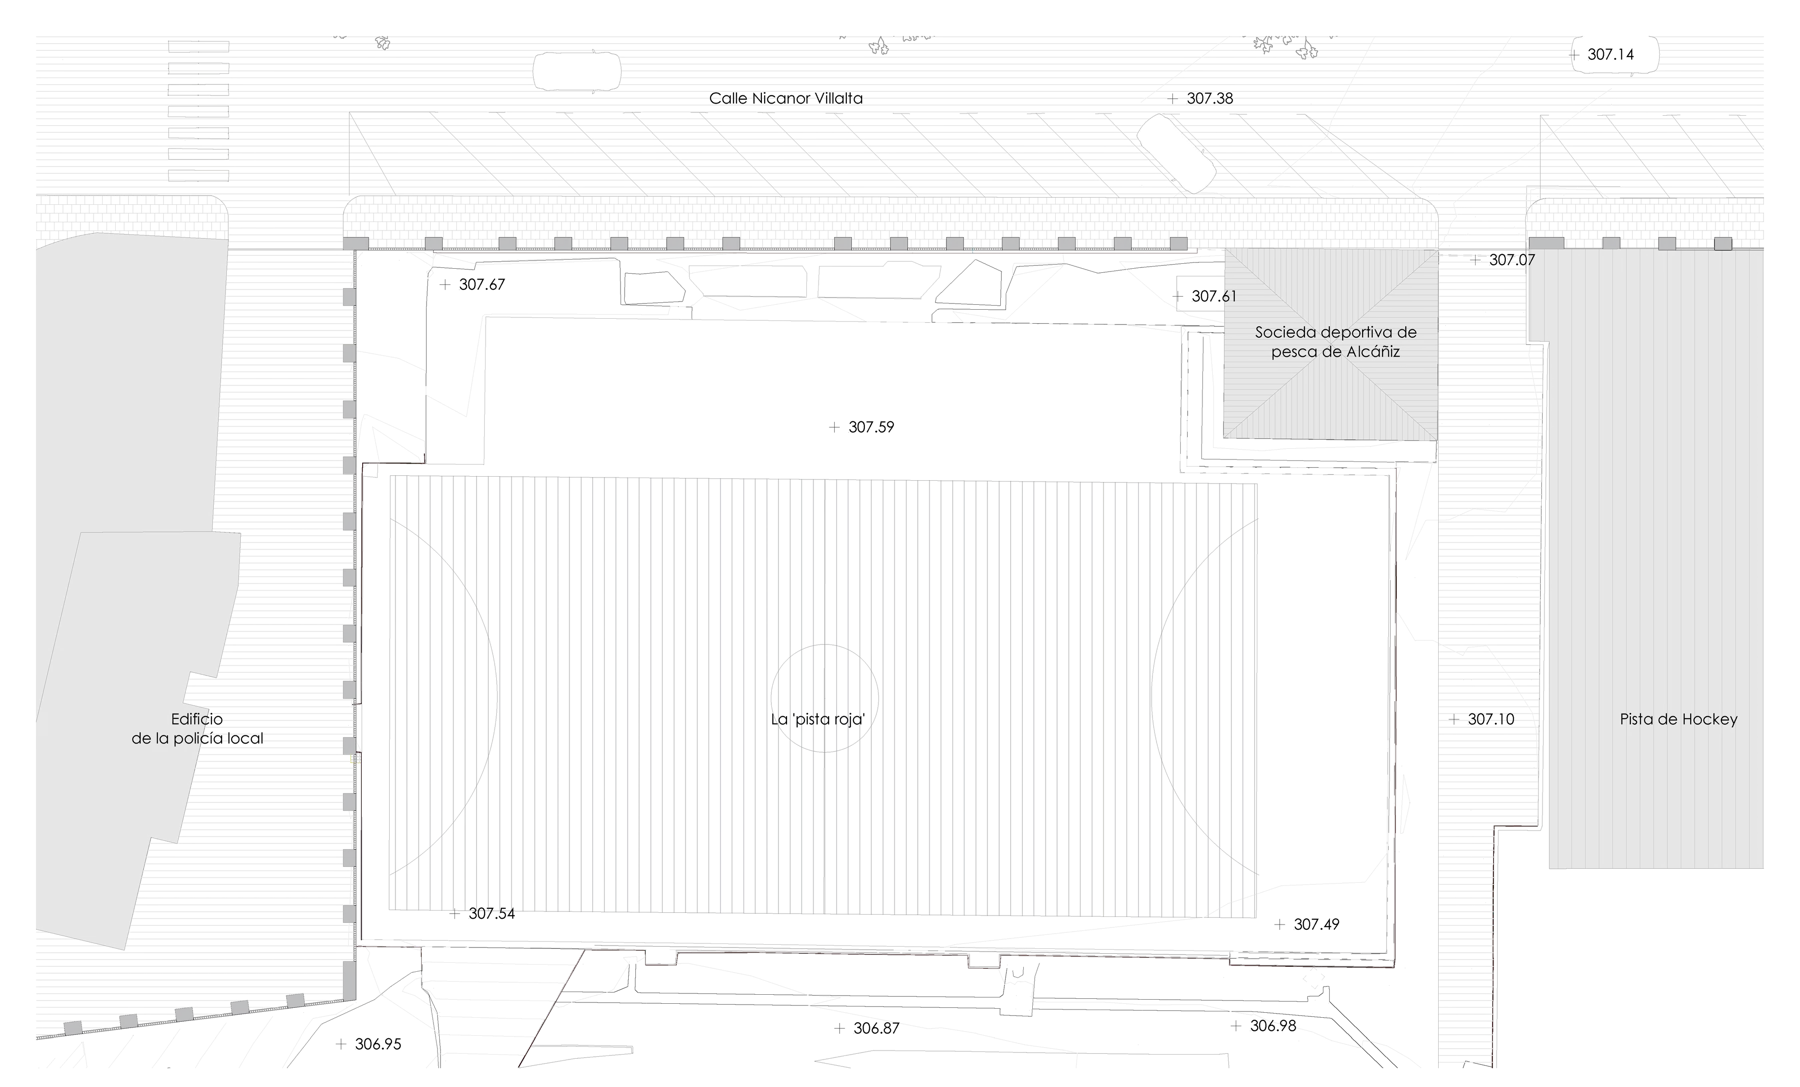Select the 'Pista de Hockey' label

point(1679,719)
